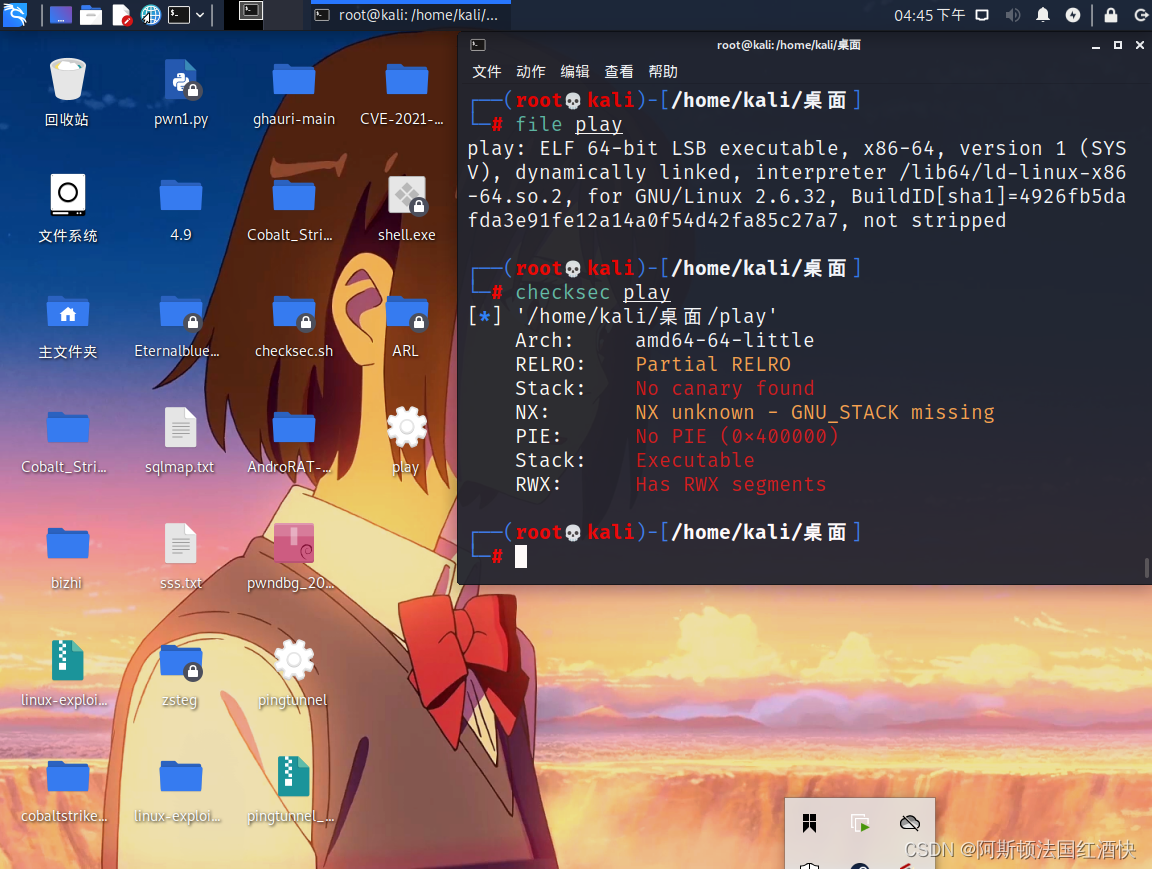Select the sqlmap.txt file
This screenshot has width=1152, height=869.
(x=180, y=441)
